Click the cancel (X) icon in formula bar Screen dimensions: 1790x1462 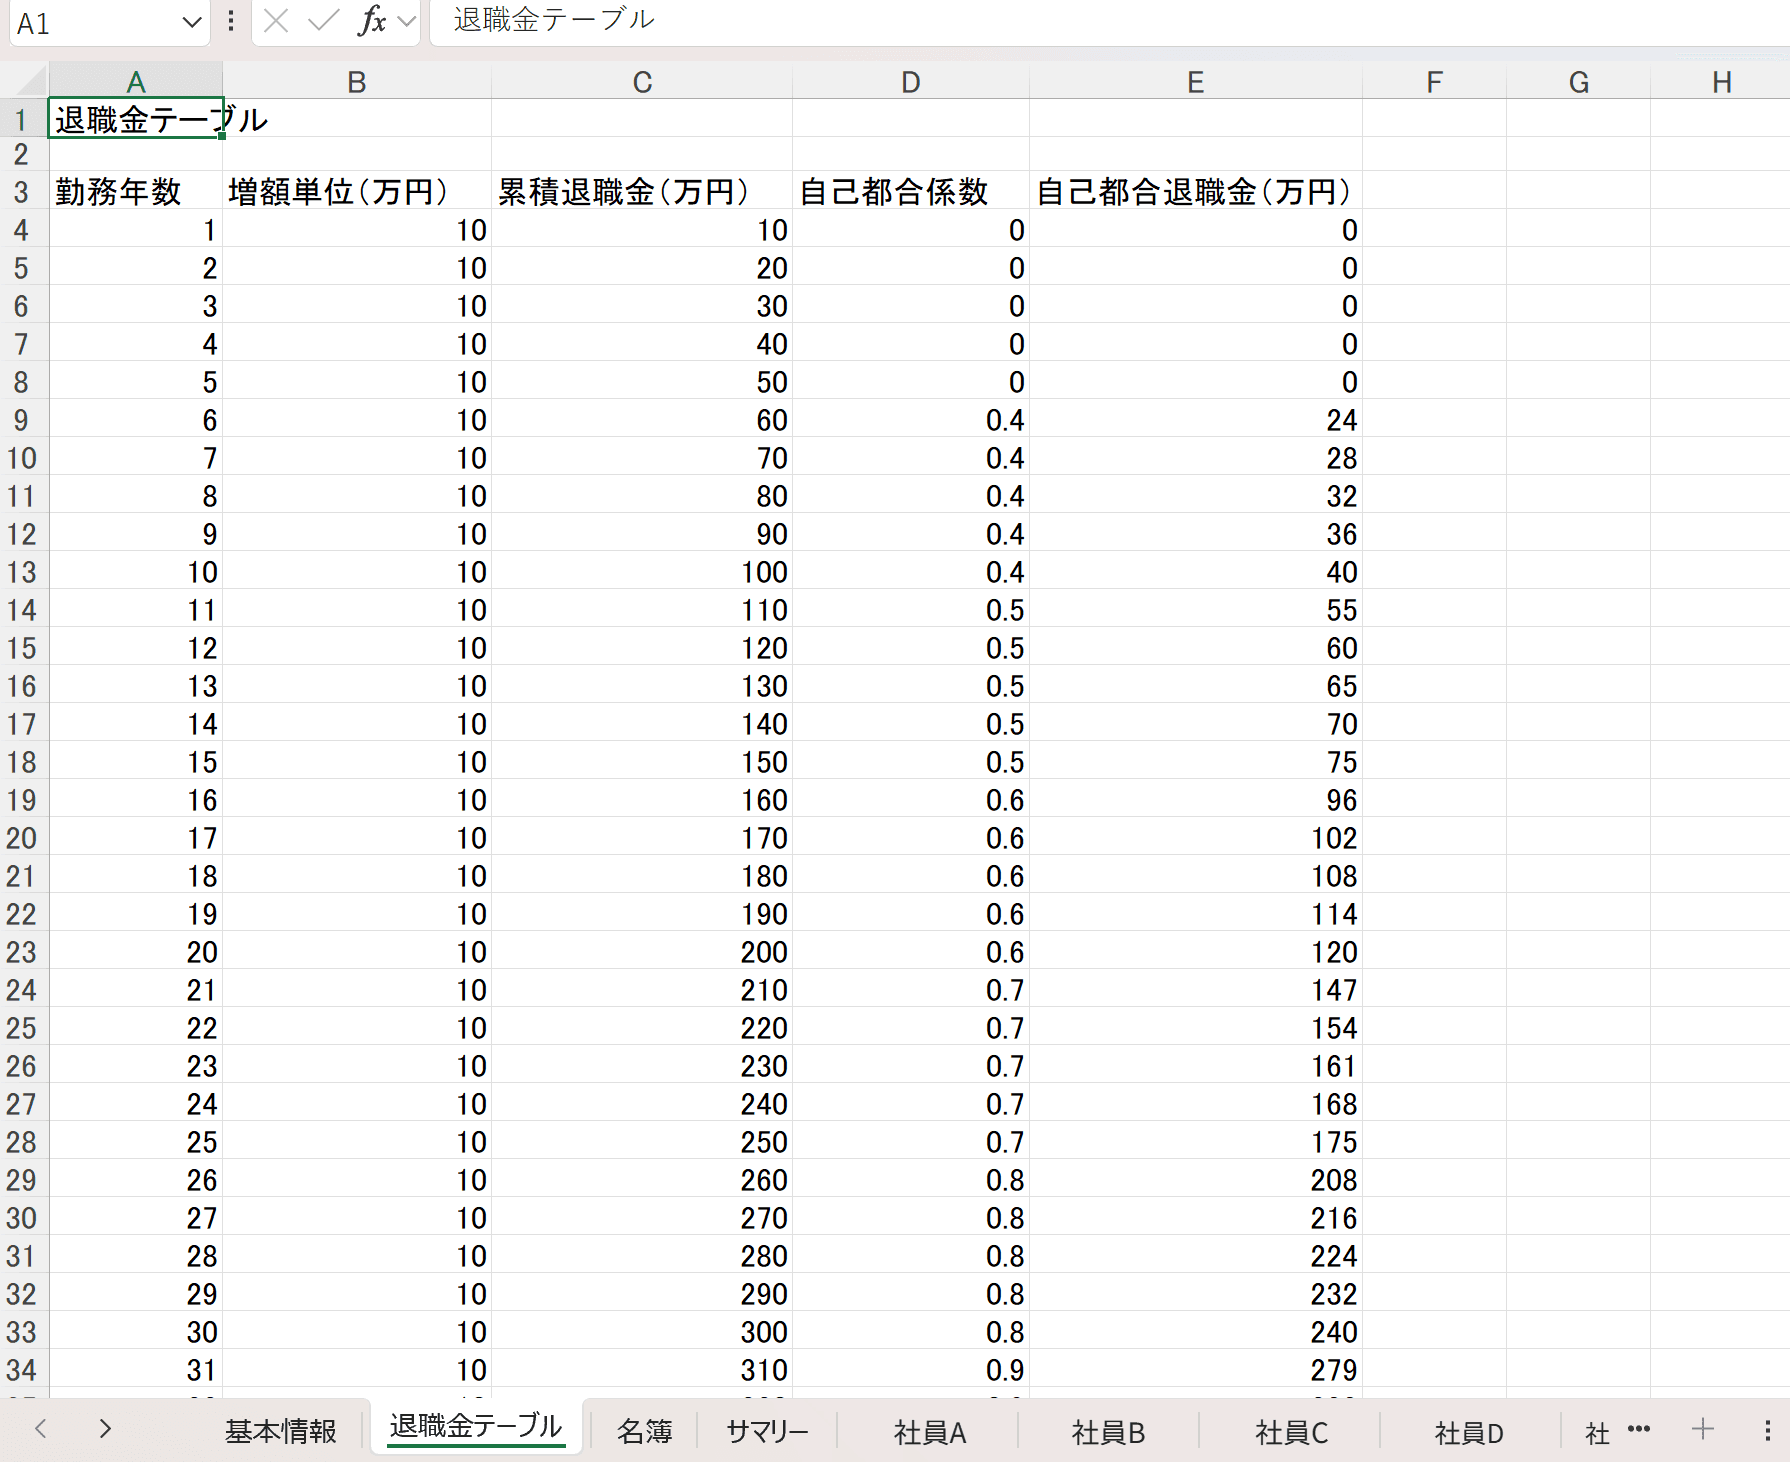pos(276,21)
